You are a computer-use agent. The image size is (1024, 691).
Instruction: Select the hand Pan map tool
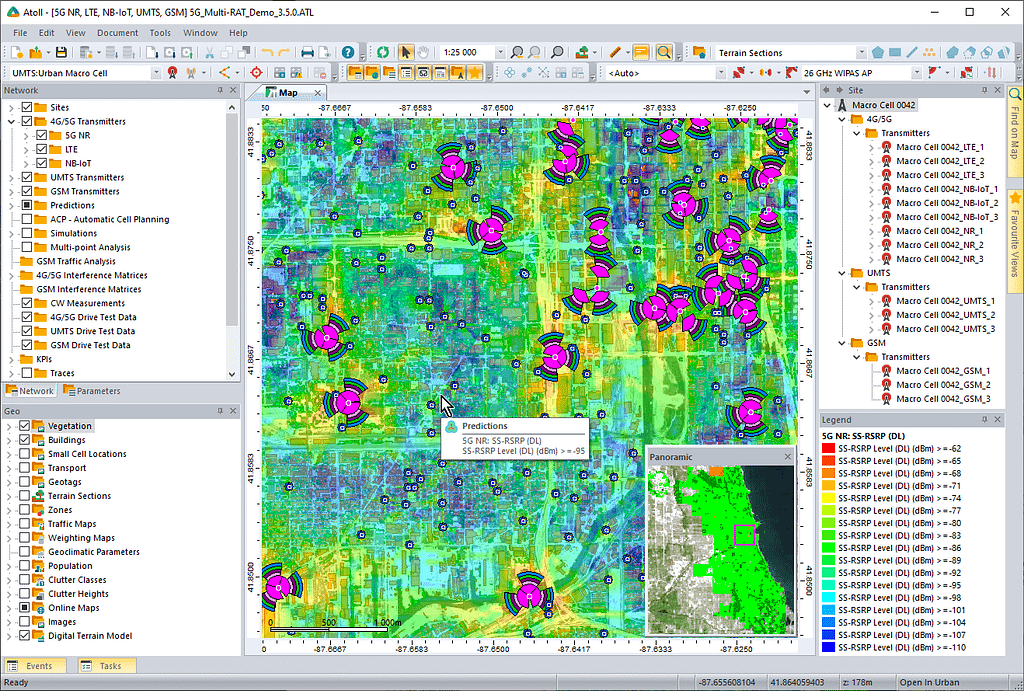pyautogui.click(x=423, y=52)
